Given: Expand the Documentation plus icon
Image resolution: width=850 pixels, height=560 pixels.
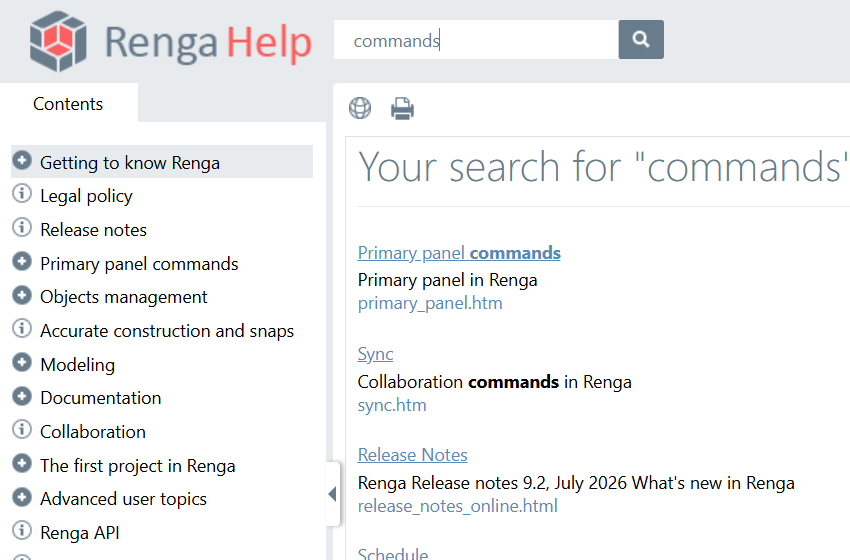Looking at the screenshot, I should (22, 396).
